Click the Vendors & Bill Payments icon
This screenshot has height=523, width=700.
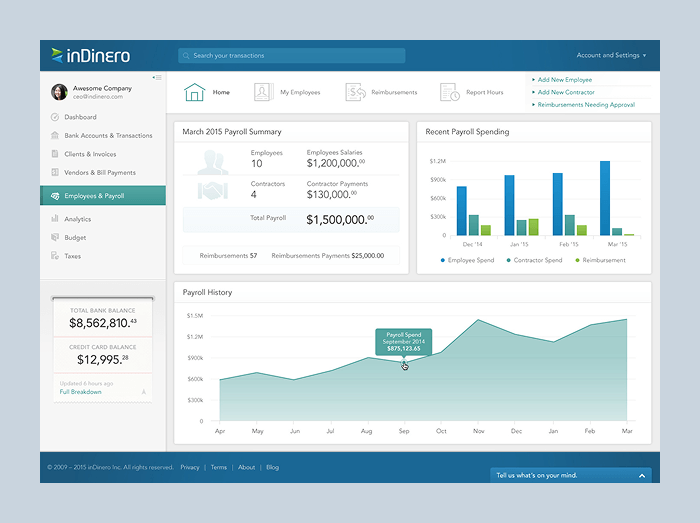(55, 172)
